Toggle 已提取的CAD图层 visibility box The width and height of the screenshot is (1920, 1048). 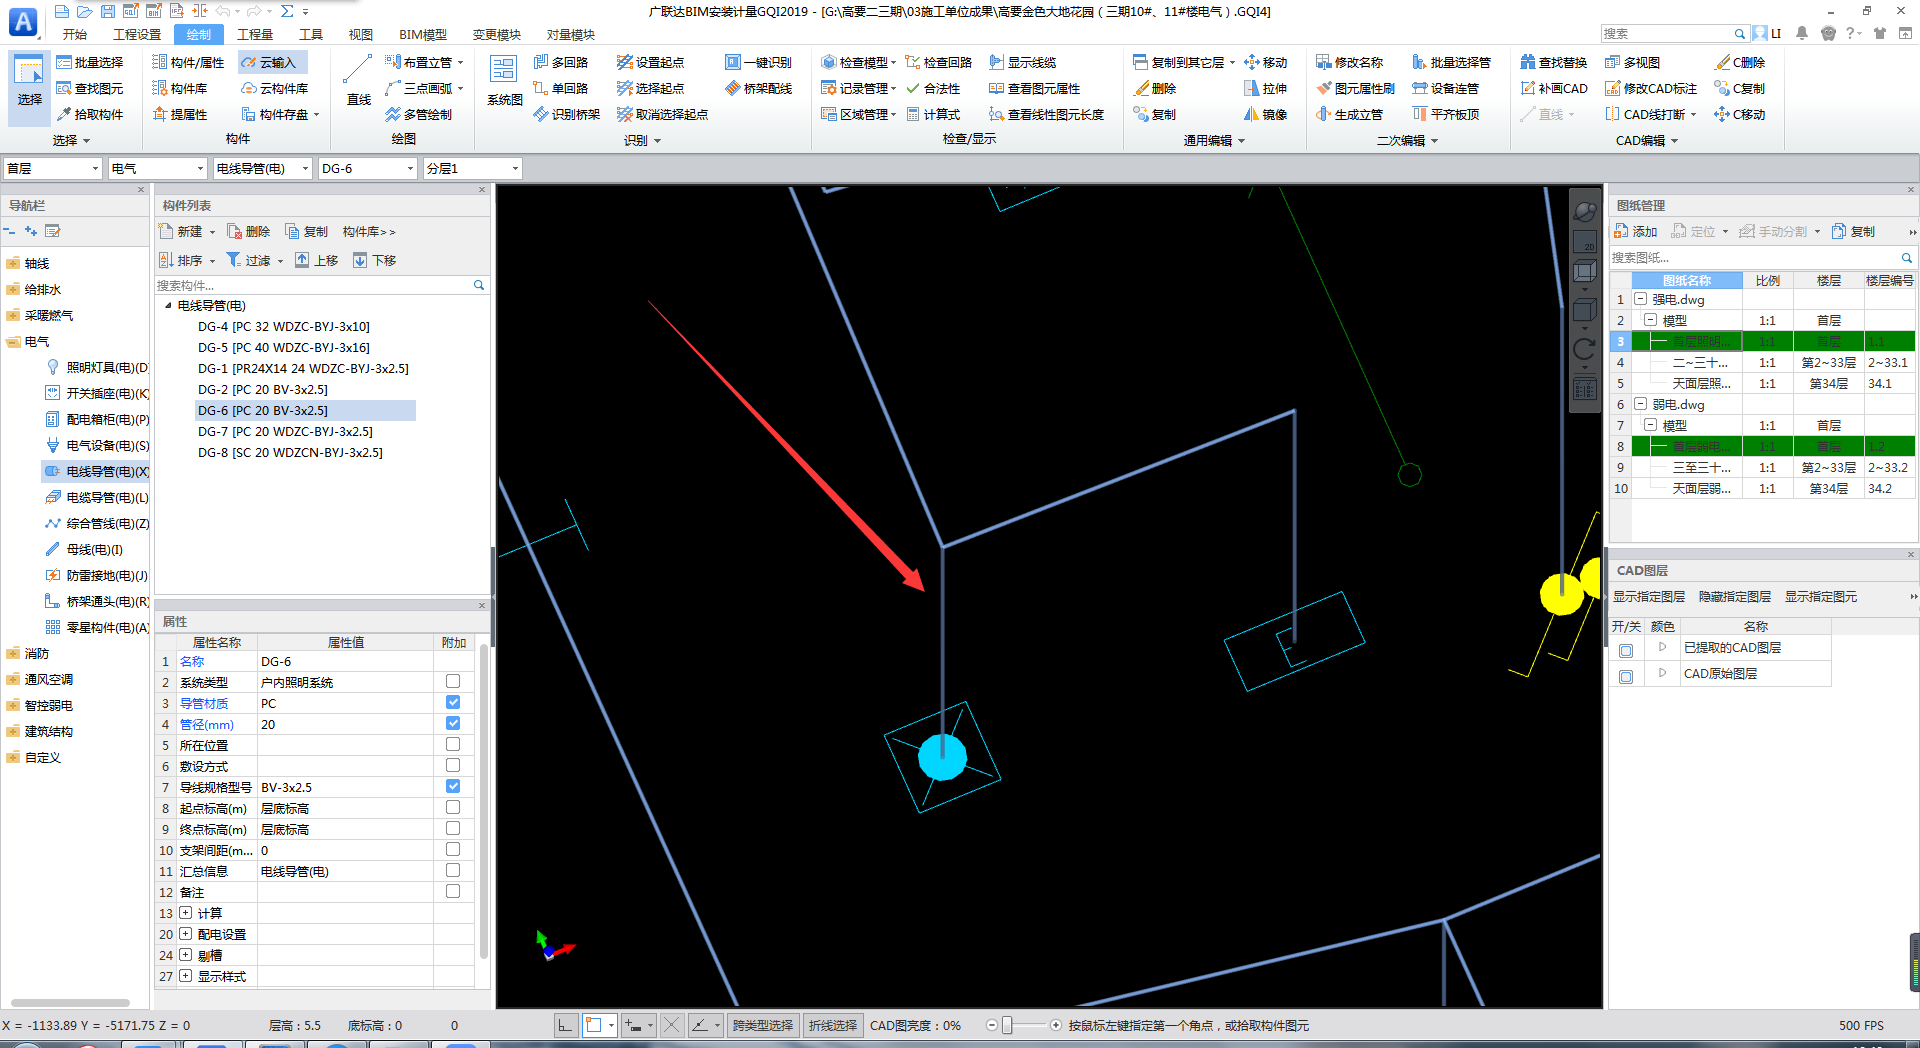[1626, 651]
